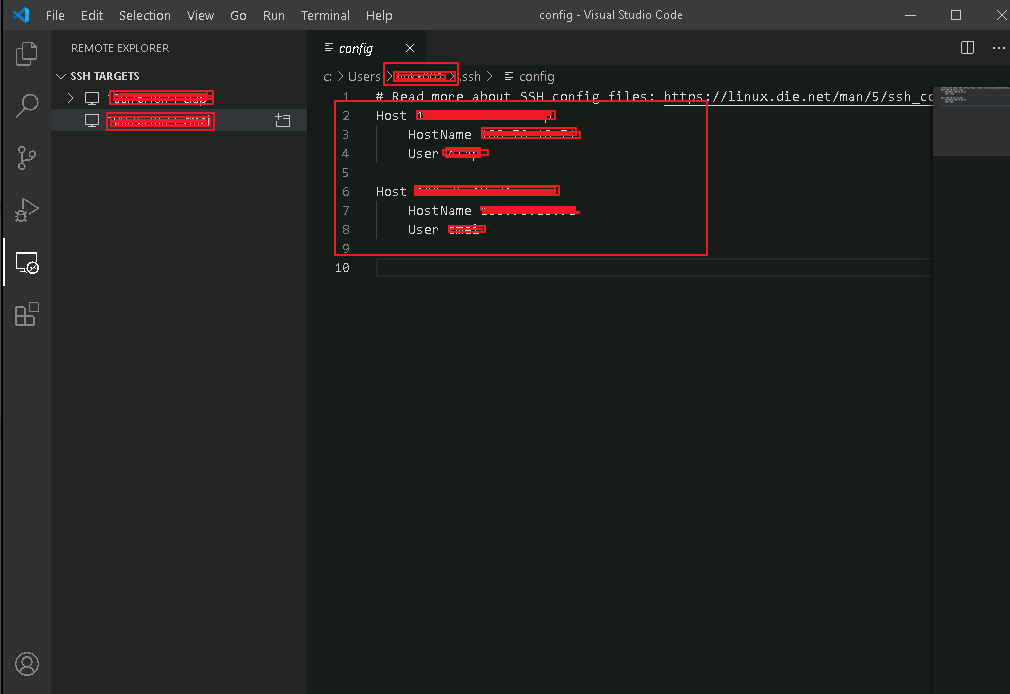Image resolution: width=1010 pixels, height=694 pixels.
Task: Open the Run and Debug view
Action: coord(26,210)
